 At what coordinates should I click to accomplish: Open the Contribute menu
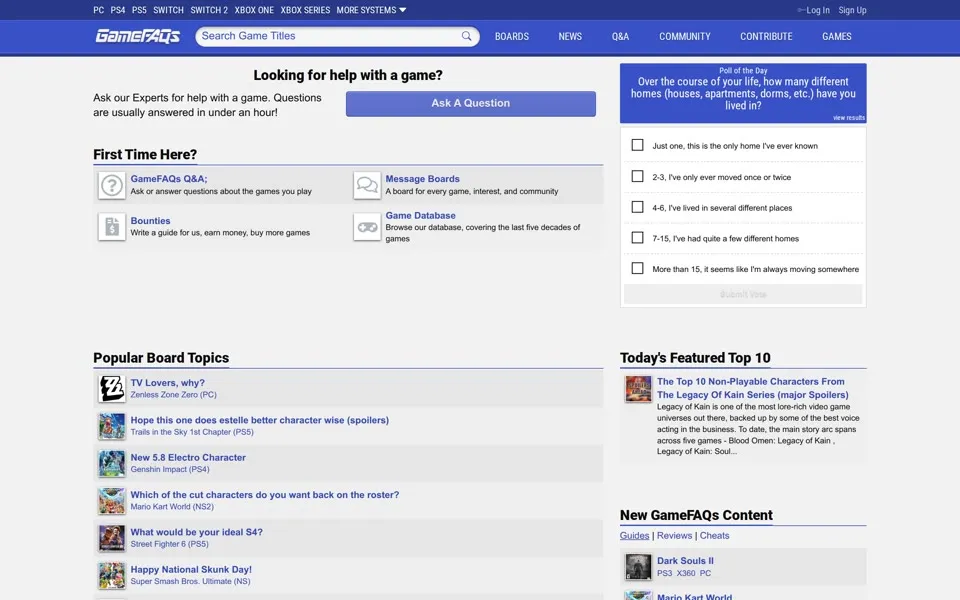click(766, 37)
